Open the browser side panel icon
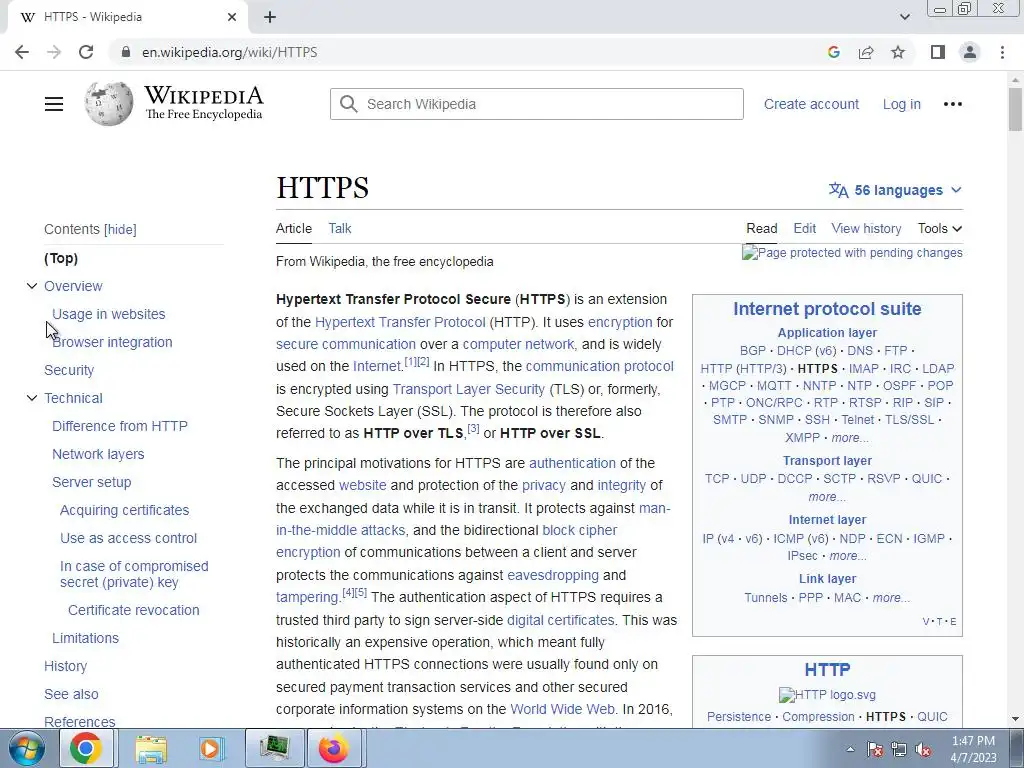1024x768 pixels. coord(938,52)
